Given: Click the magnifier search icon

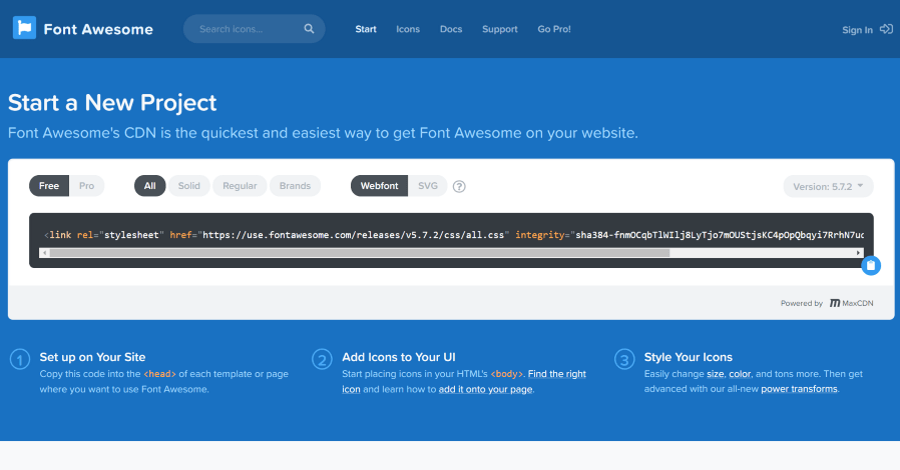Looking at the screenshot, I should coord(309,29).
